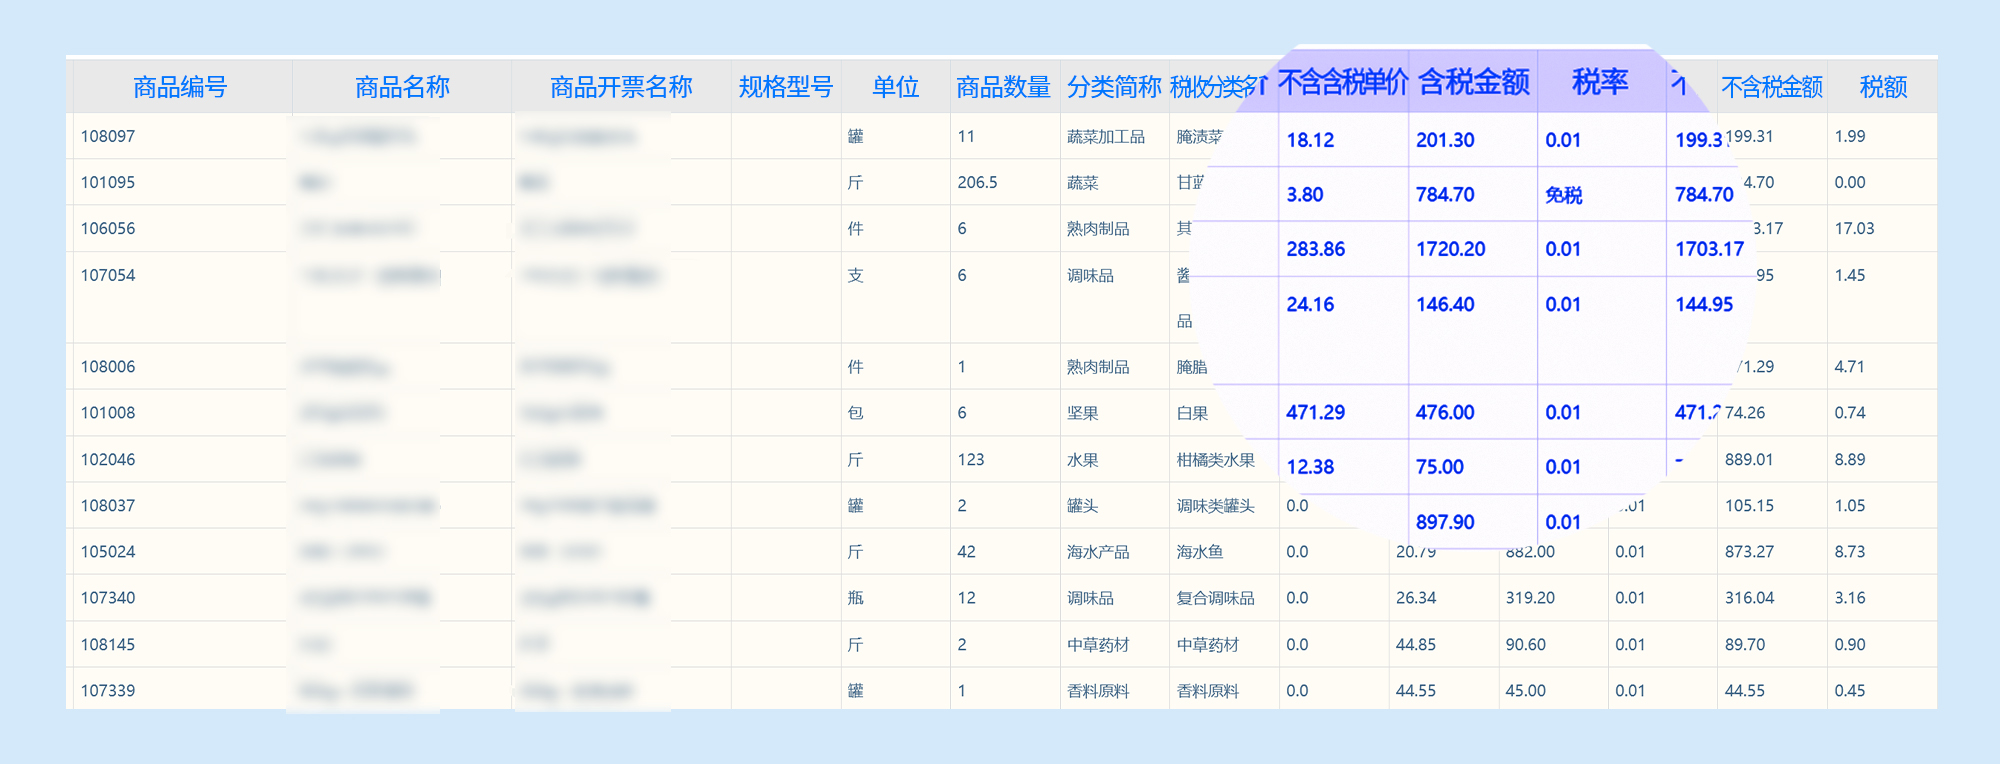The width and height of the screenshot is (2000, 764).
Task: Select the 单位 column header
Action: coord(895,87)
